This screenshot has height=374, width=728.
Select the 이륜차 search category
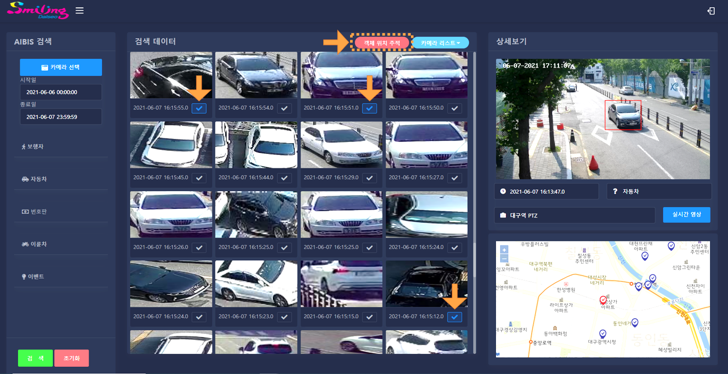[x=61, y=245]
